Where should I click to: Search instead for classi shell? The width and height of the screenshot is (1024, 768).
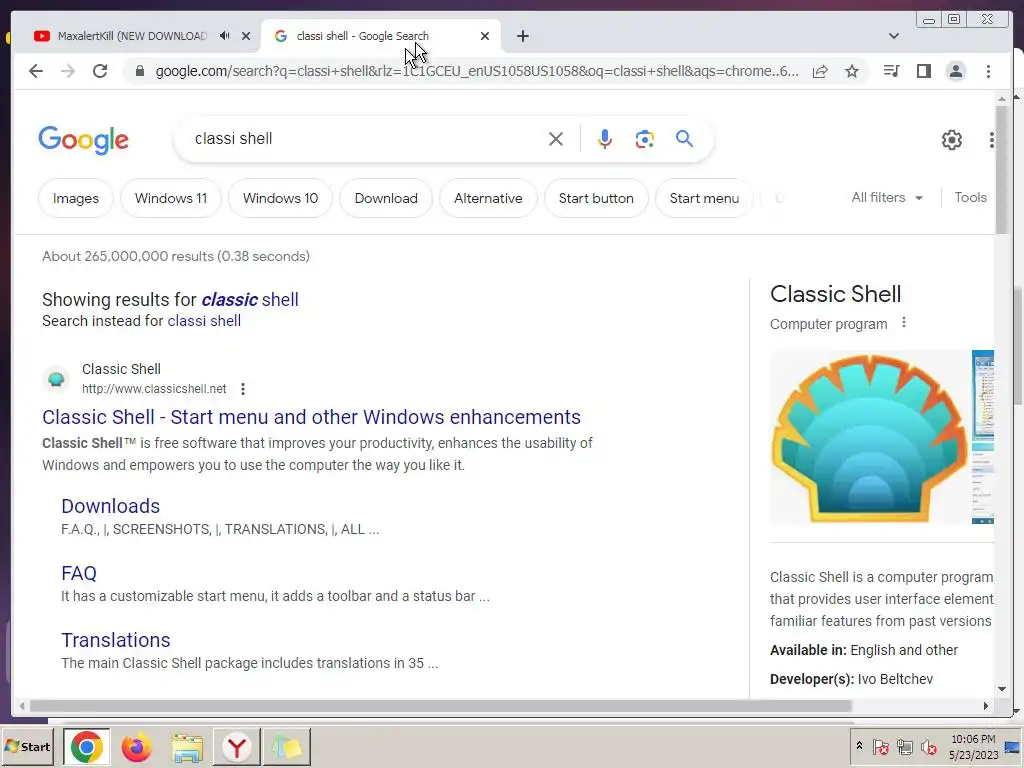204,321
